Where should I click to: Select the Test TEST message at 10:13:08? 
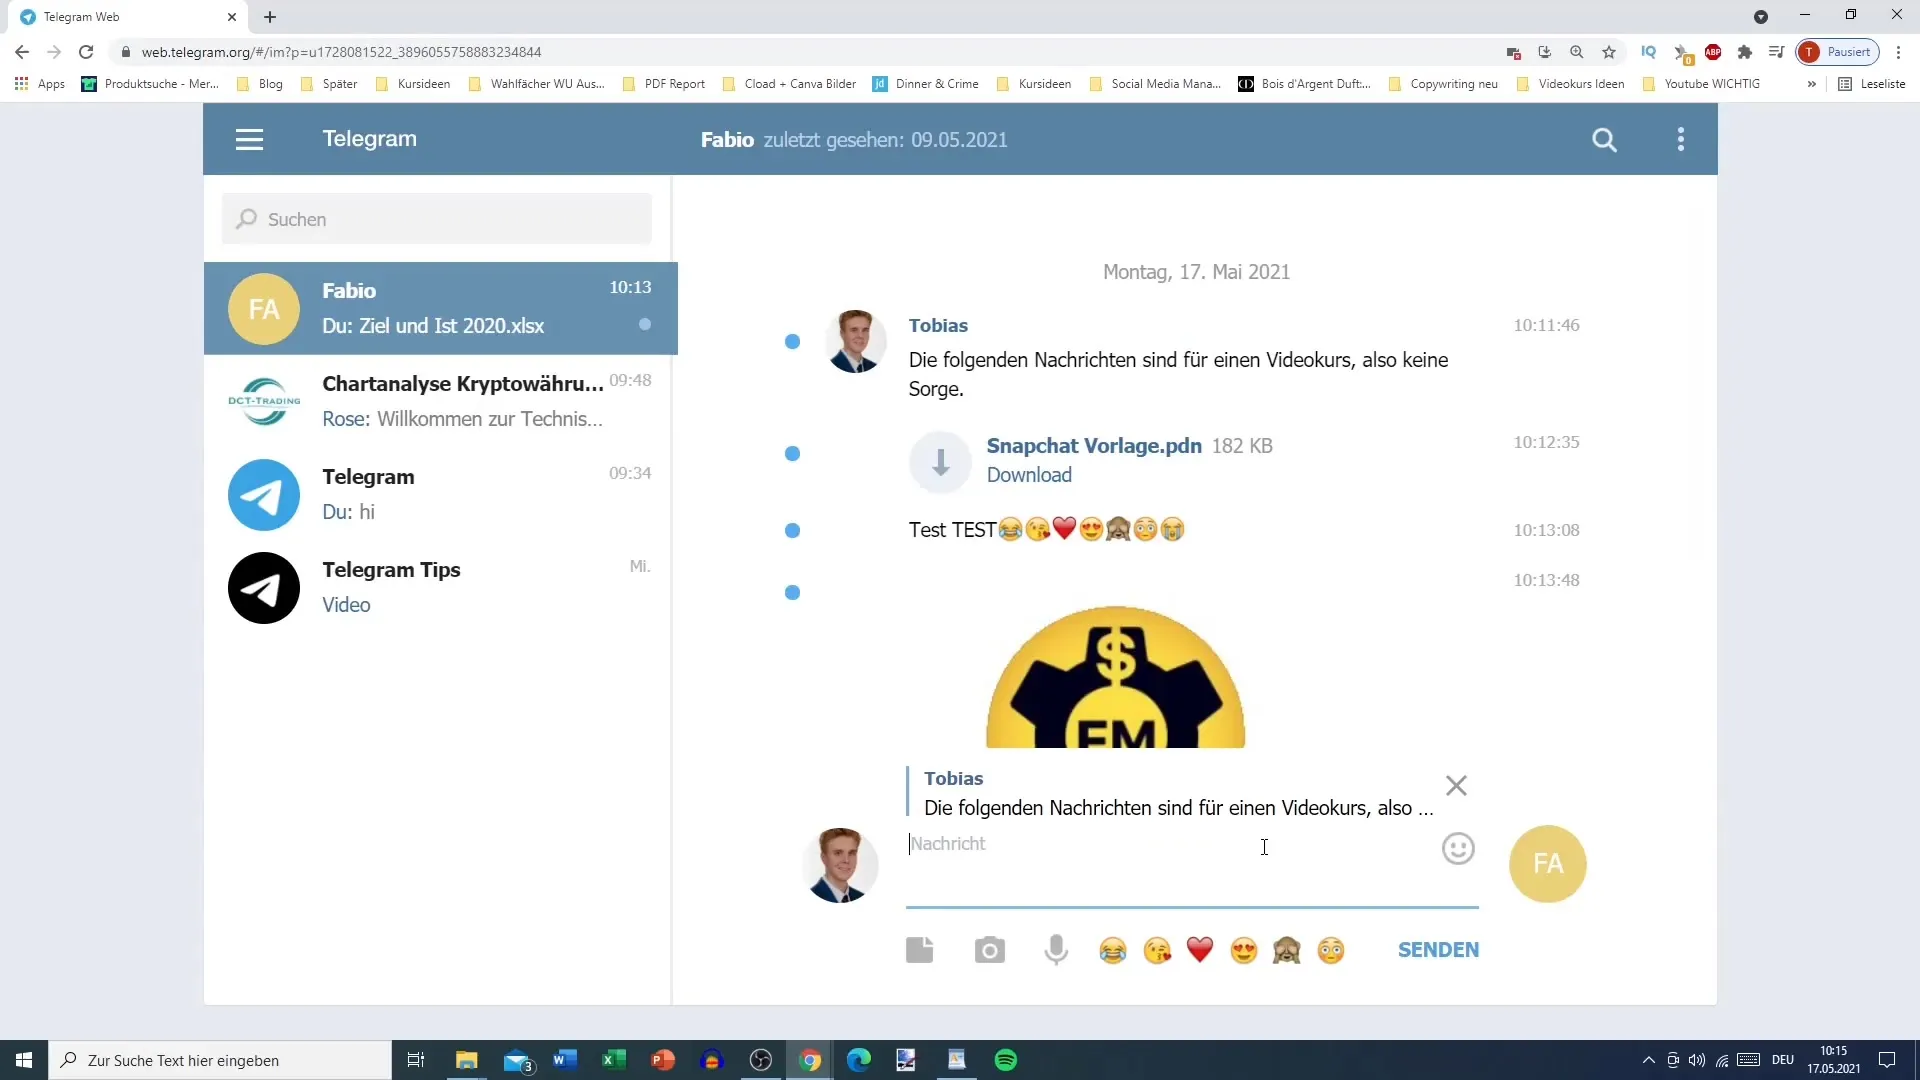(x=792, y=531)
